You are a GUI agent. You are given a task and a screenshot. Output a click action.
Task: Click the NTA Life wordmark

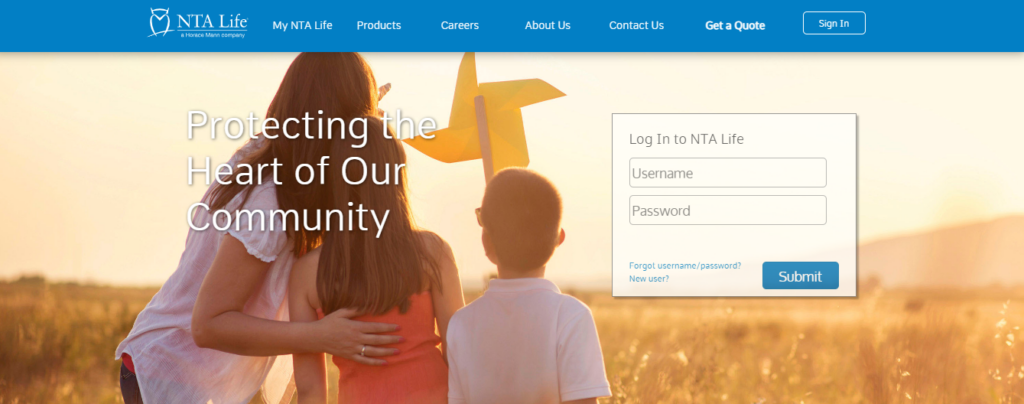[x=212, y=21]
